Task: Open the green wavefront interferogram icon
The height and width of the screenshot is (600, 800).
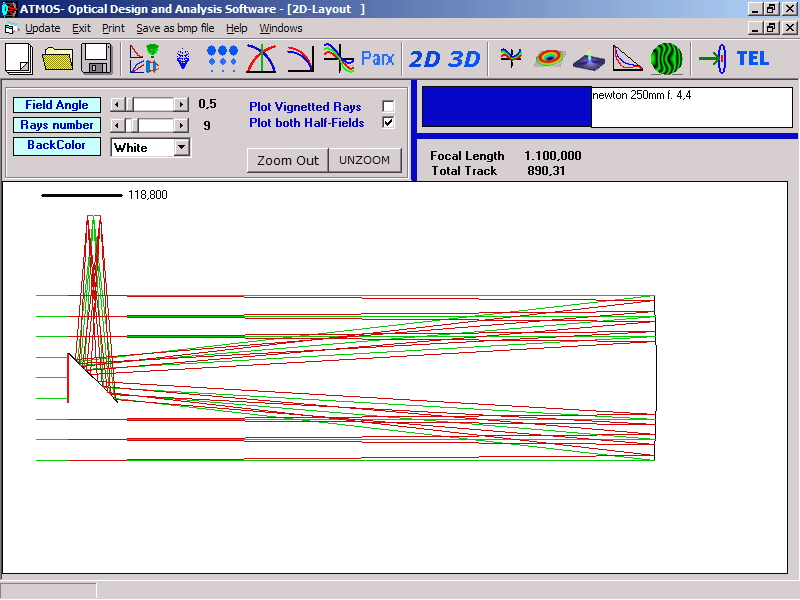Action: (666, 58)
